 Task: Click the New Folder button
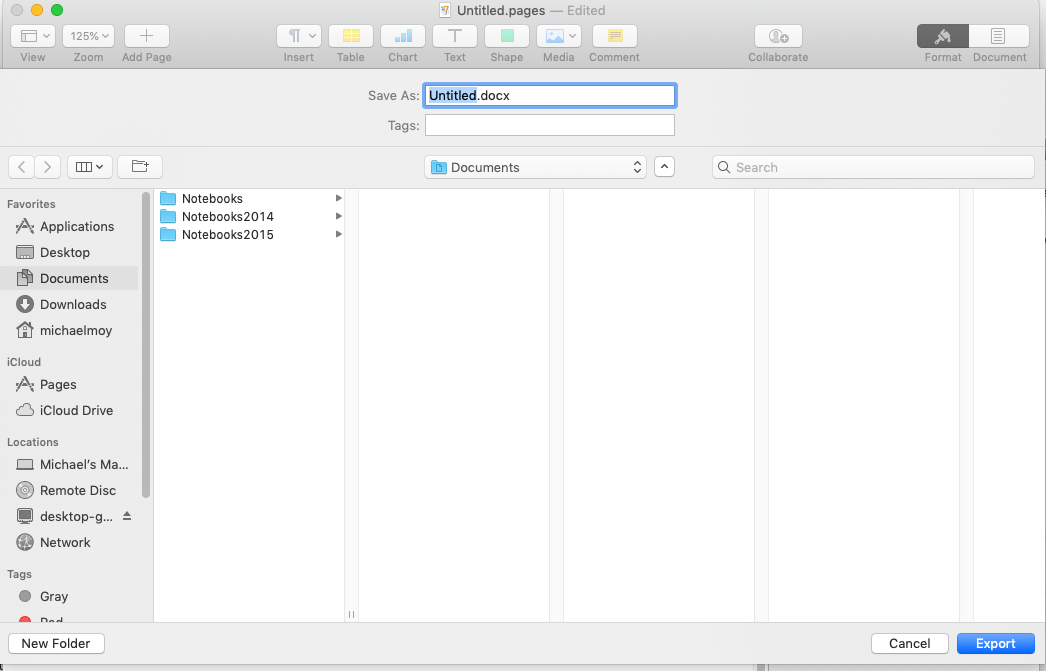(x=56, y=643)
